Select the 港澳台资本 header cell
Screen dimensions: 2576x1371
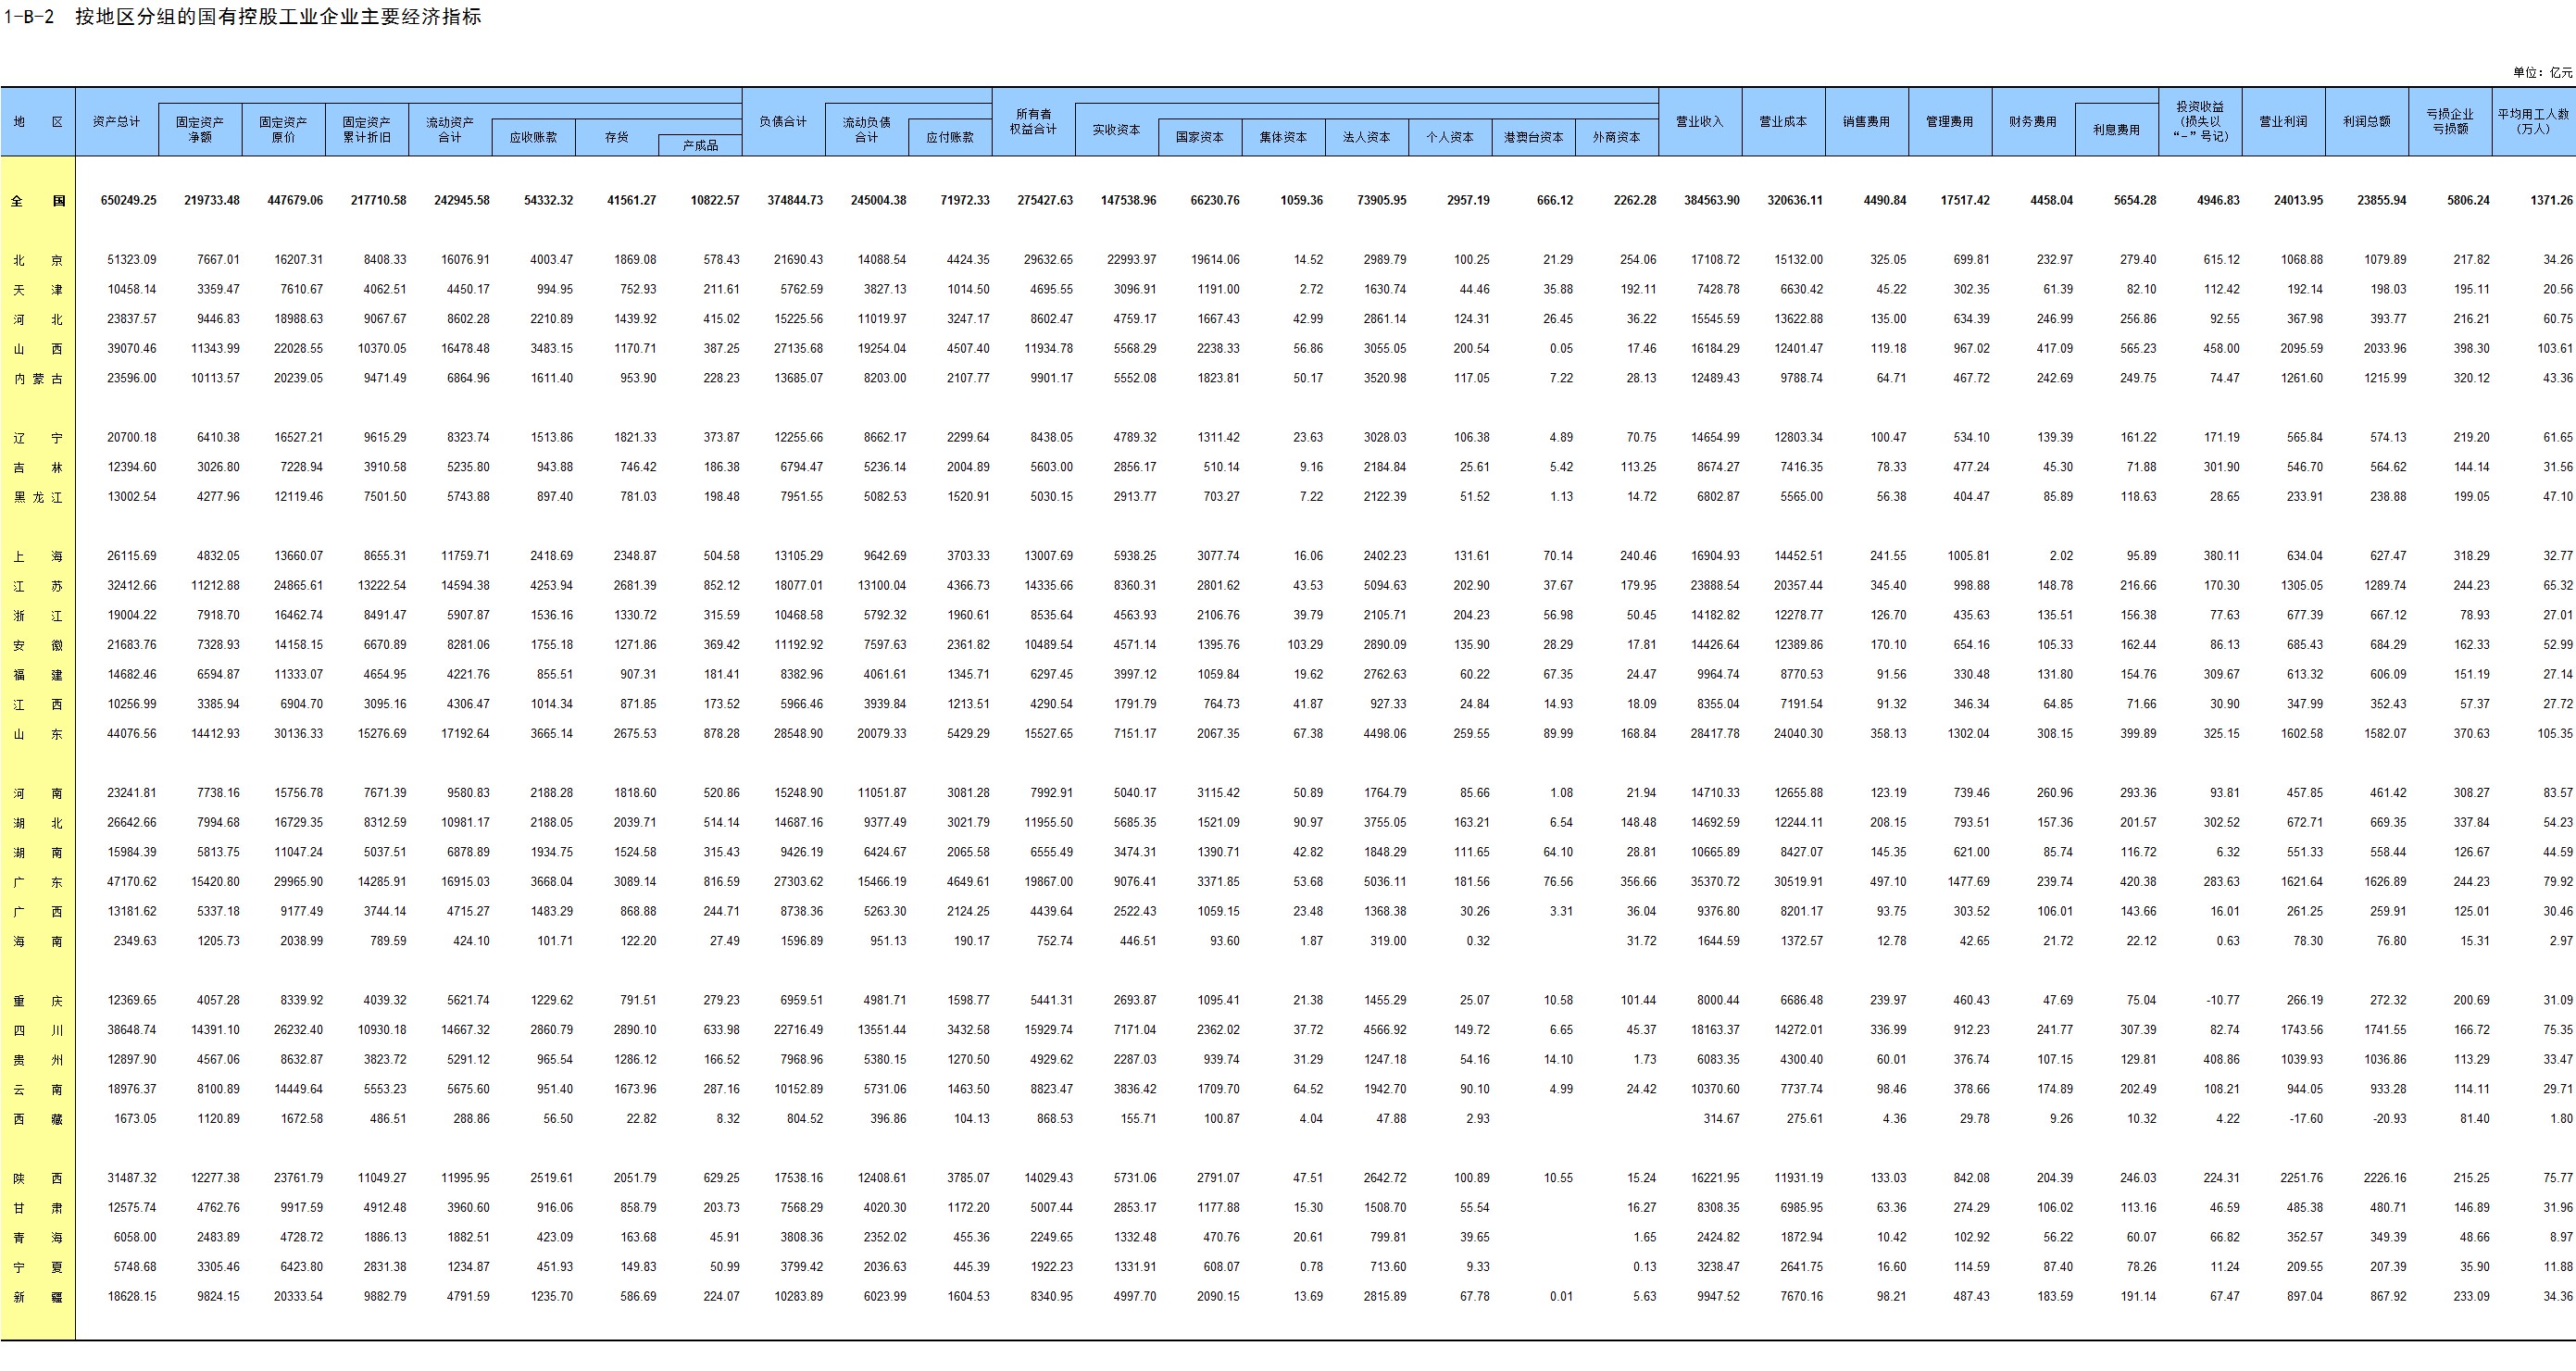(x=1532, y=137)
